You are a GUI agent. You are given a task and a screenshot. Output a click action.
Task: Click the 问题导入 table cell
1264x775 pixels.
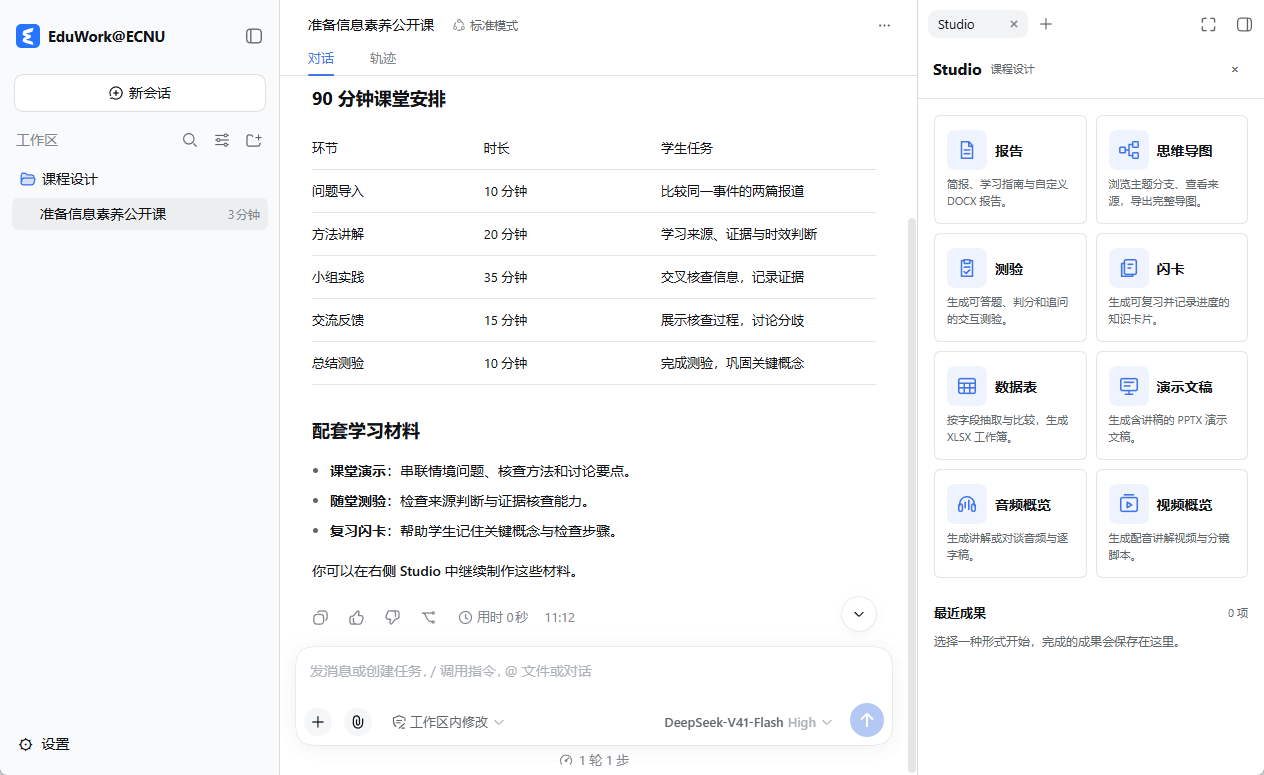tap(338, 191)
